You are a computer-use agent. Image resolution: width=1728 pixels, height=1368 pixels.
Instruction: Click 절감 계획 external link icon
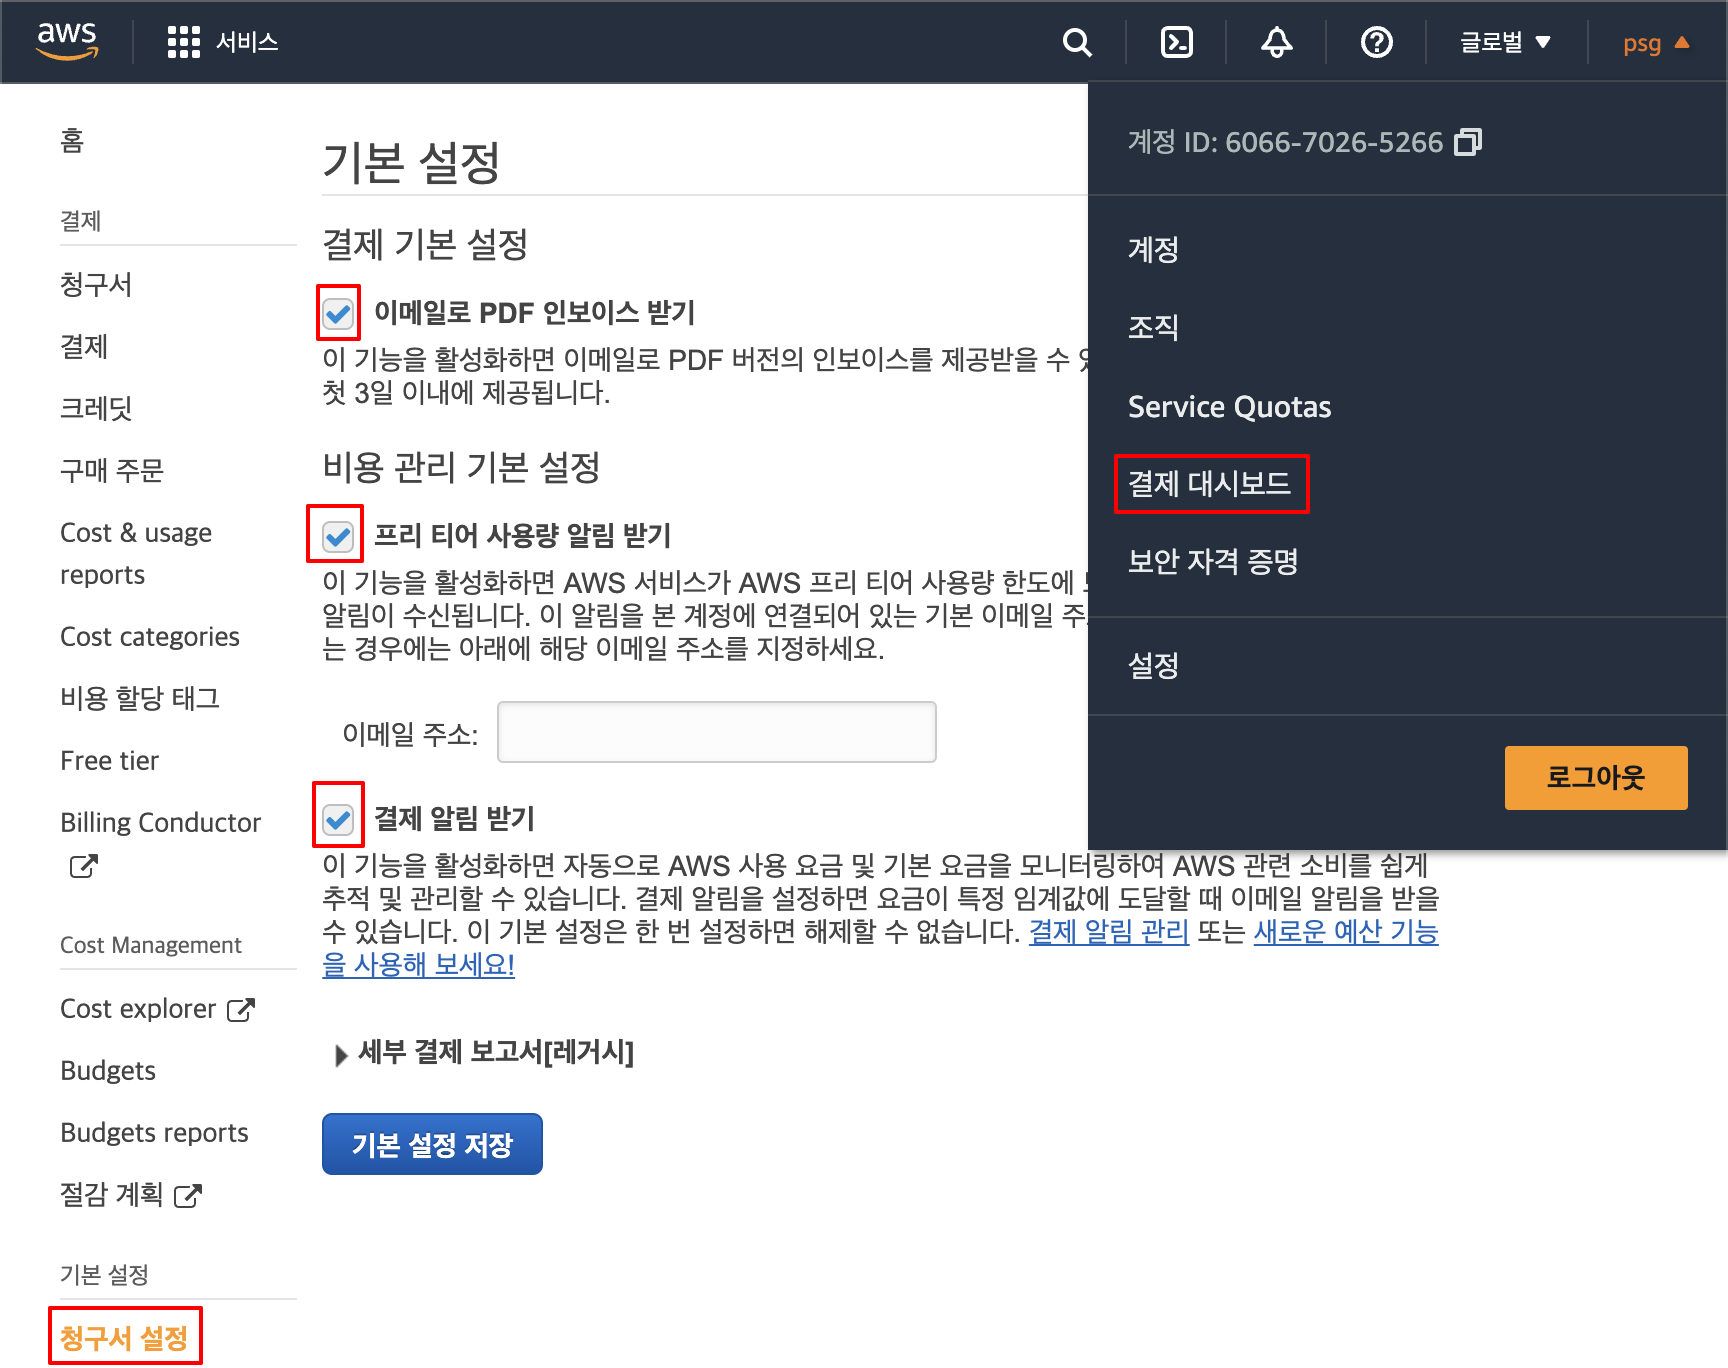[188, 1195]
